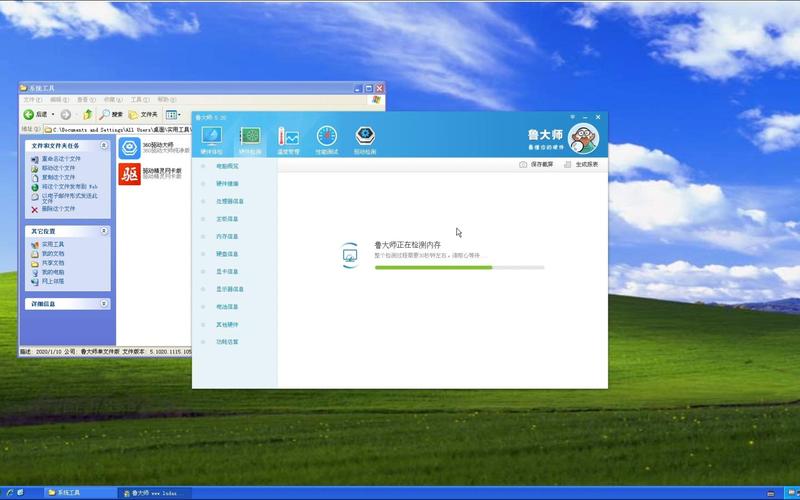Screen dimensions: 800x500
Task: Collapse the 其它位置 panel
Action: click(105, 231)
